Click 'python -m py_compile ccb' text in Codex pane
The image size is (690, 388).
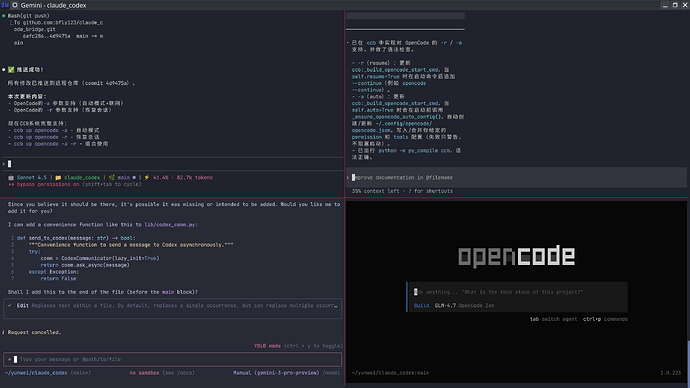pyautogui.click(x=415, y=150)
